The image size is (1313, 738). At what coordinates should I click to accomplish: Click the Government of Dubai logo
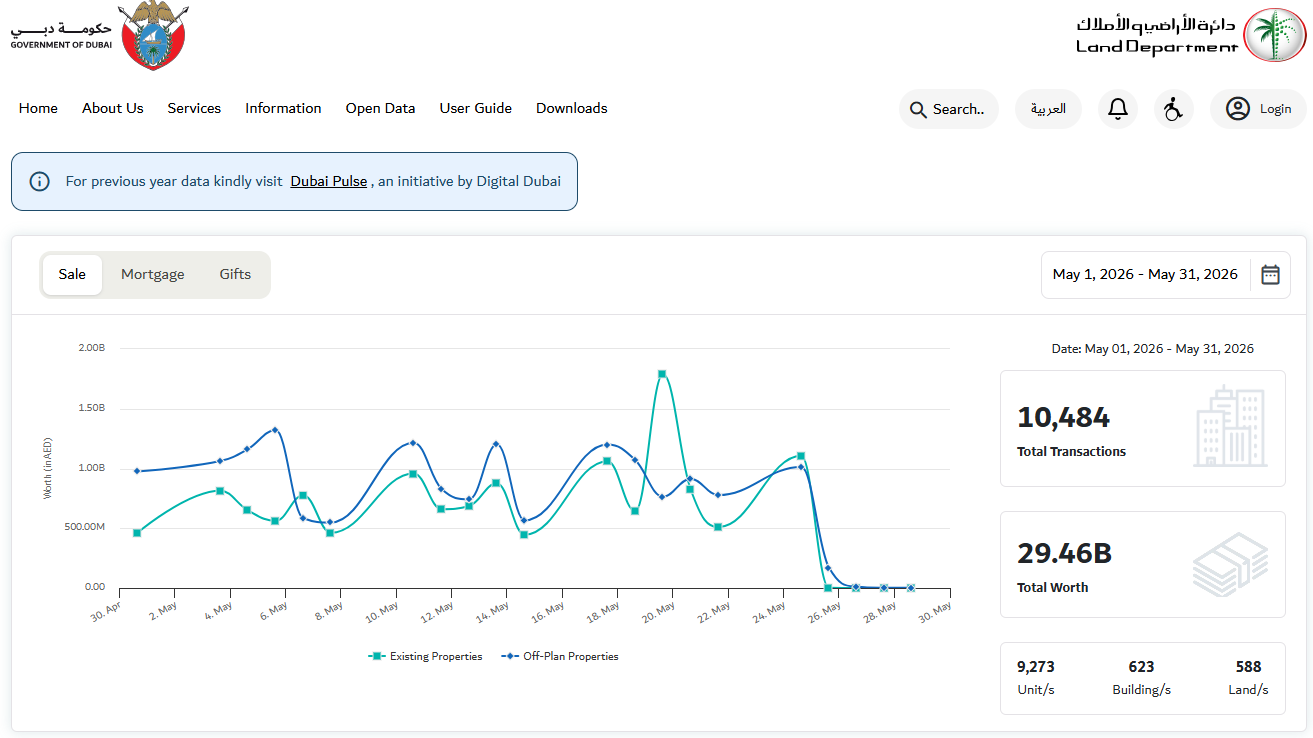click(x=99, y=36)
